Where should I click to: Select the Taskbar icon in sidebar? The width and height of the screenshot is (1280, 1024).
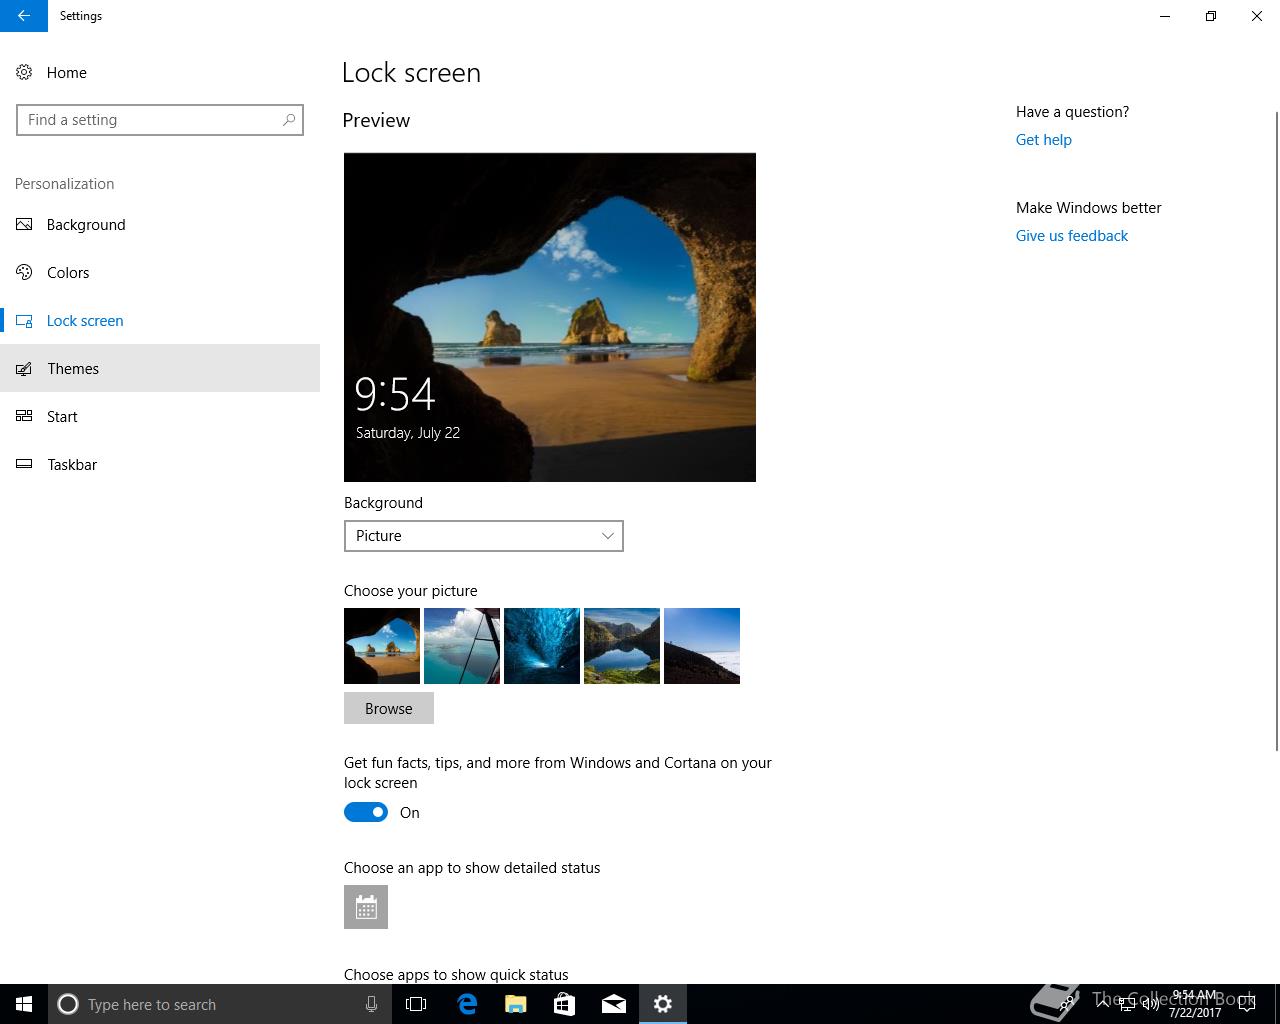[24, 464]
